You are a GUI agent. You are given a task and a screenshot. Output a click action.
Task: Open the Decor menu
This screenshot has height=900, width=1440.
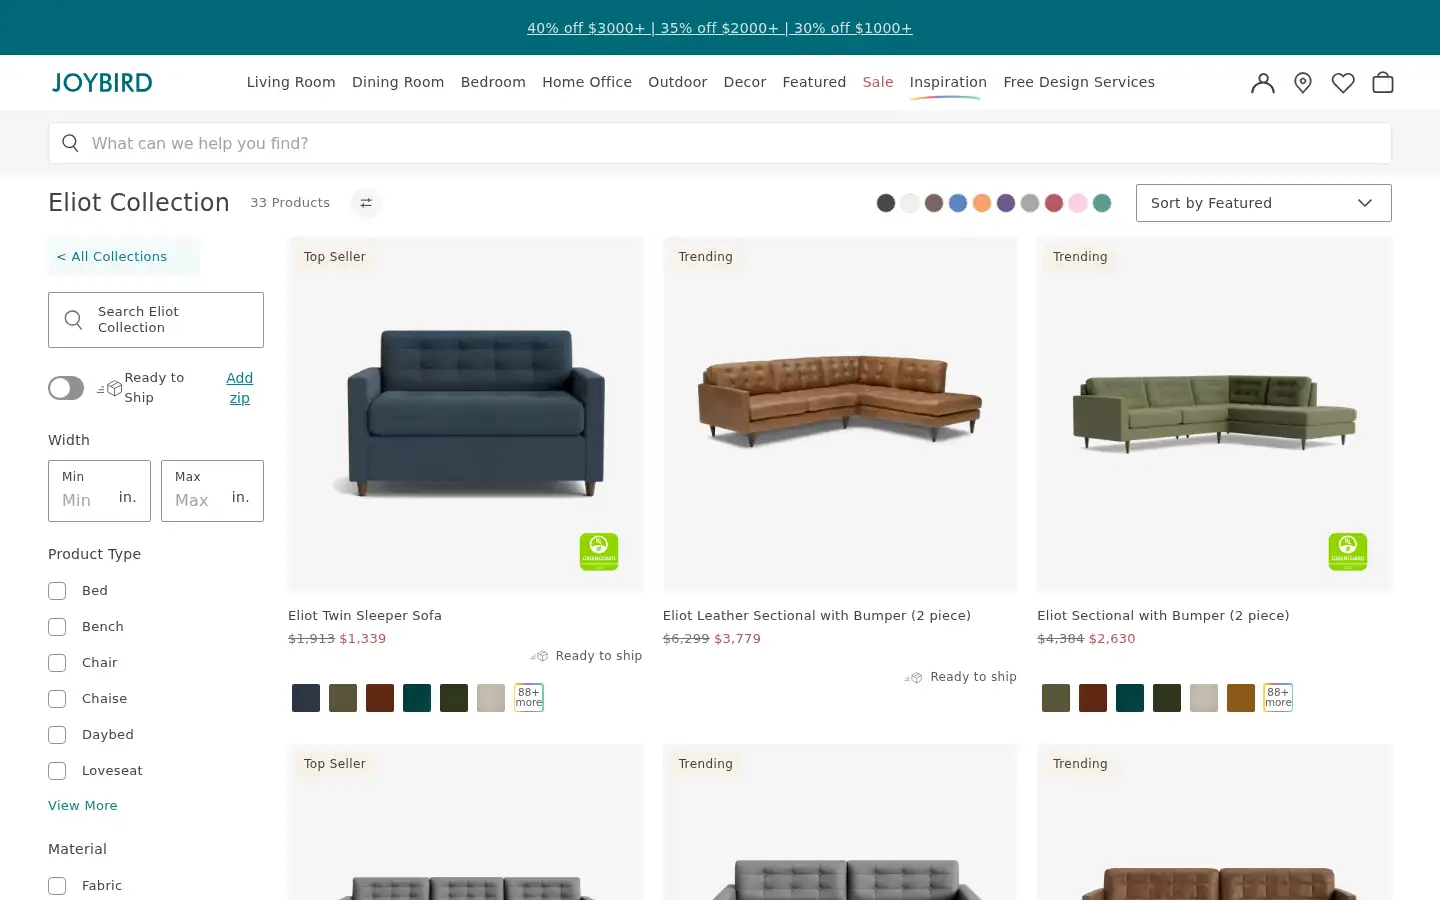pos(745,82)
